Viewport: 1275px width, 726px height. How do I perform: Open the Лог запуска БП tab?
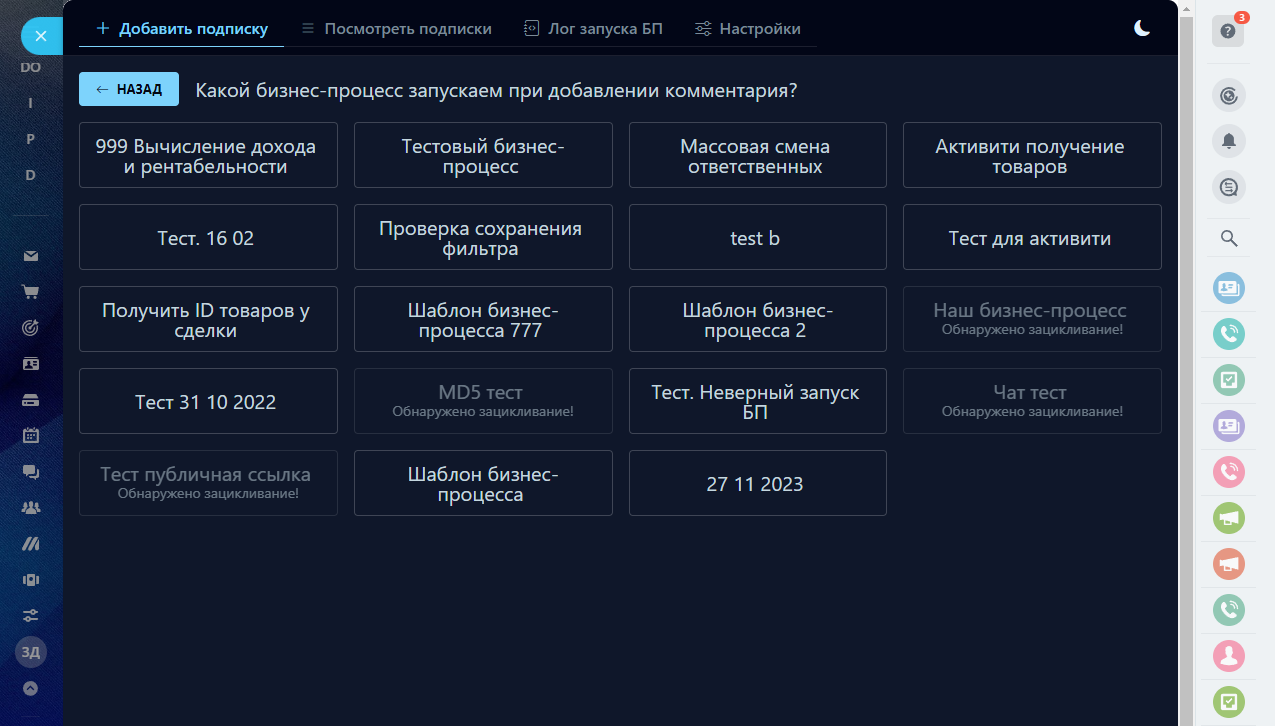593,28
